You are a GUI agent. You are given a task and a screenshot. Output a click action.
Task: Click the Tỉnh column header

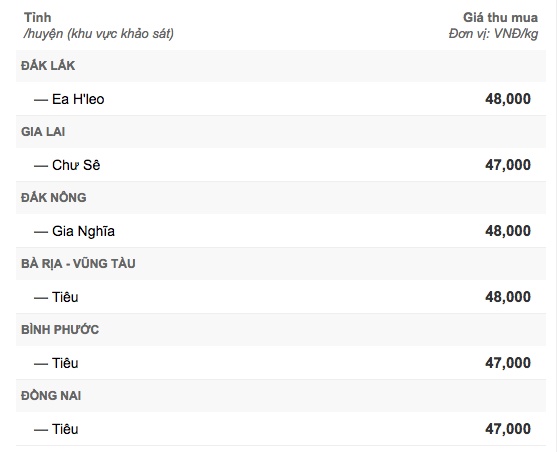pyautogui.click(x=37, y=17)
